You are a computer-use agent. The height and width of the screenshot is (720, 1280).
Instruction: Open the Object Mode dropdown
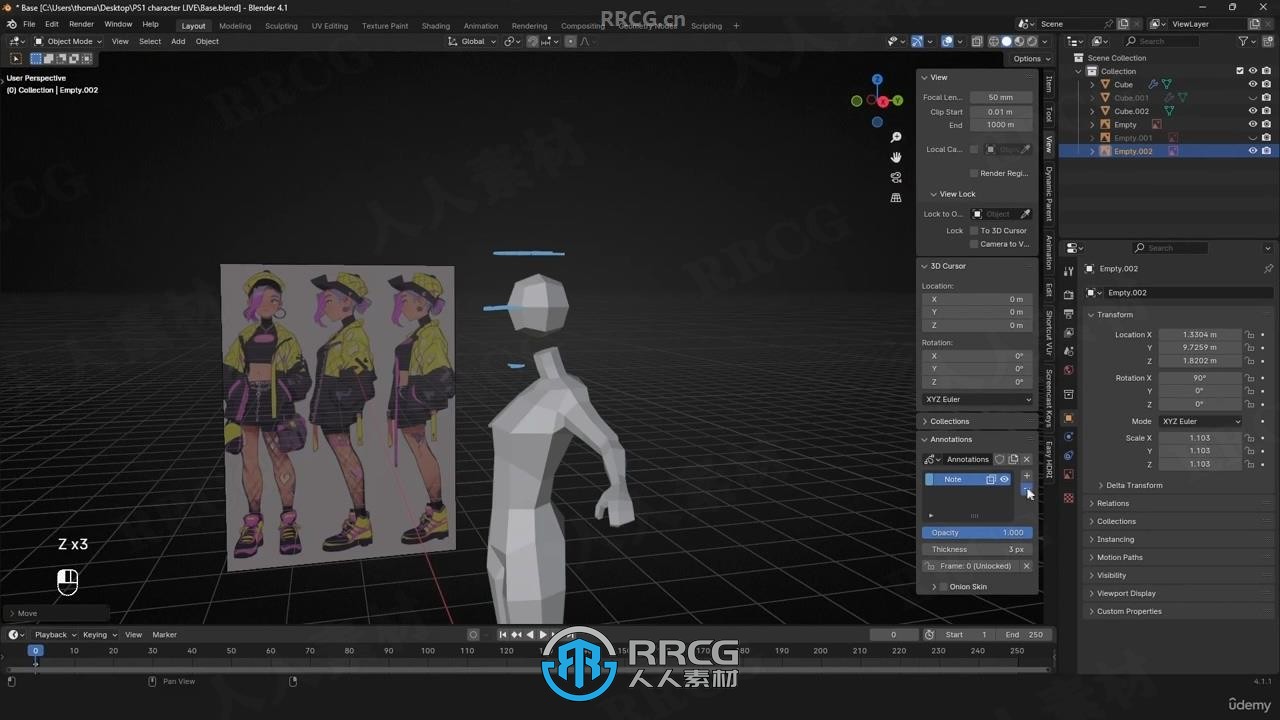point(68,41)
